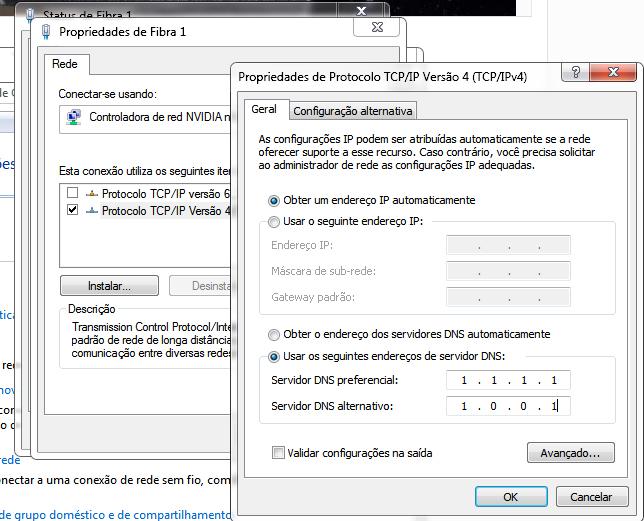Select 'Obter um endereço IP automaticamente' radio

[x=274, y=201]
